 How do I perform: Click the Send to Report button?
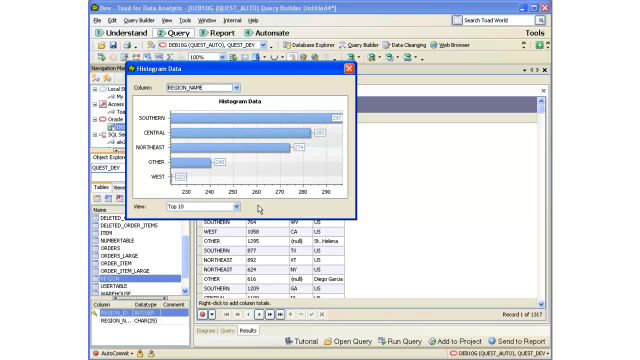(517, 341)
